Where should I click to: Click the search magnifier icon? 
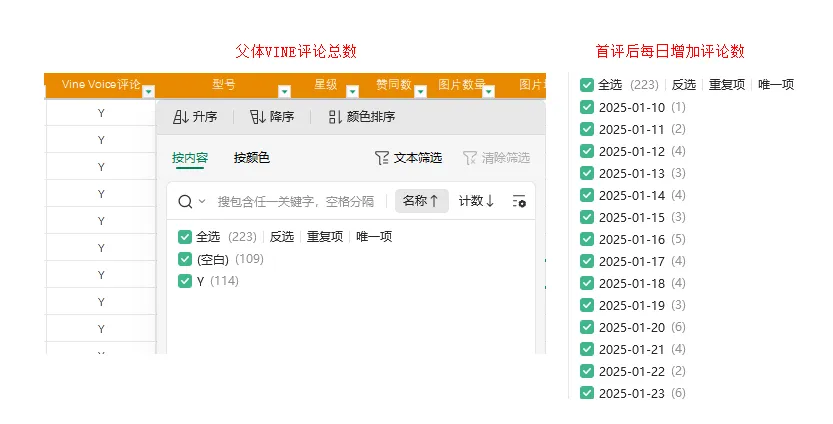point(185,201)
